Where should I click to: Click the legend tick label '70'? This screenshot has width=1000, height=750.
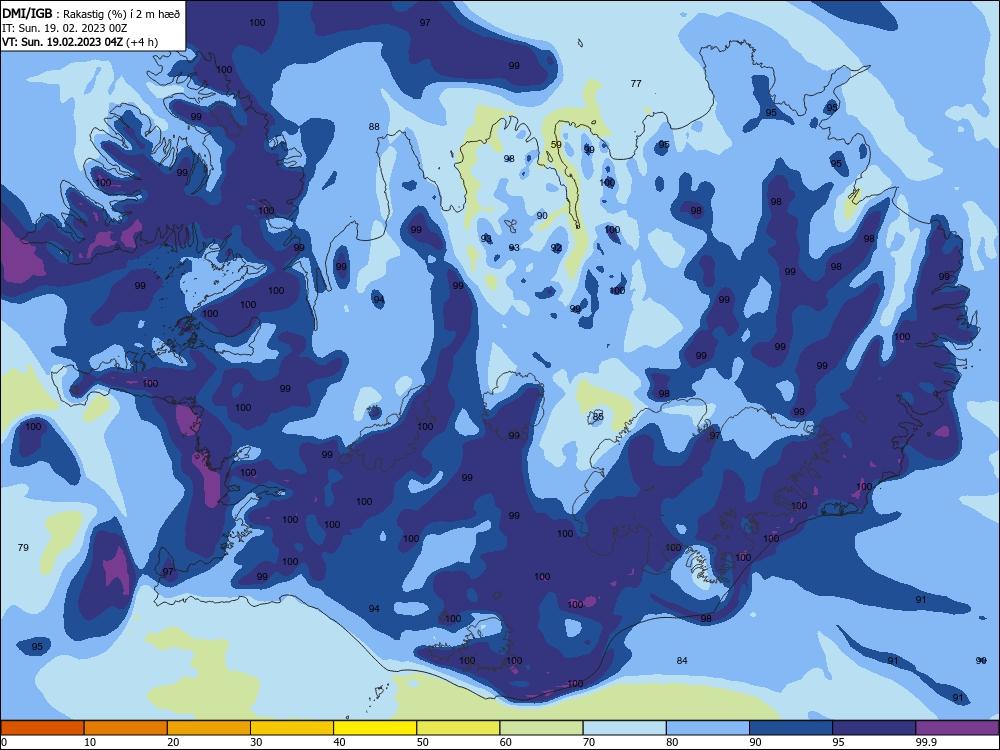(x=589, y=742)
